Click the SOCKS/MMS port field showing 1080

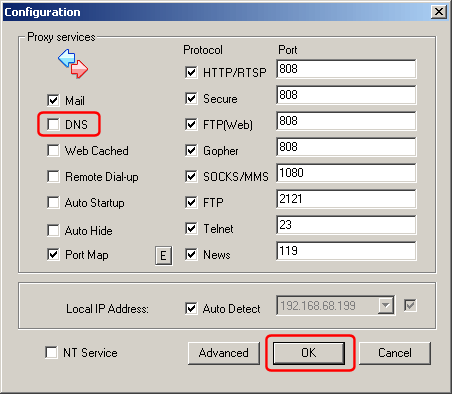click(346, 173)
